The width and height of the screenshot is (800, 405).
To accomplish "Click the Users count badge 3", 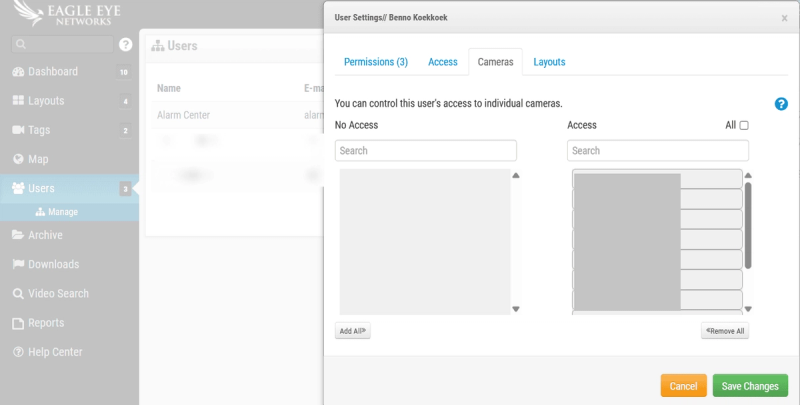I will [x=126, y=189].
